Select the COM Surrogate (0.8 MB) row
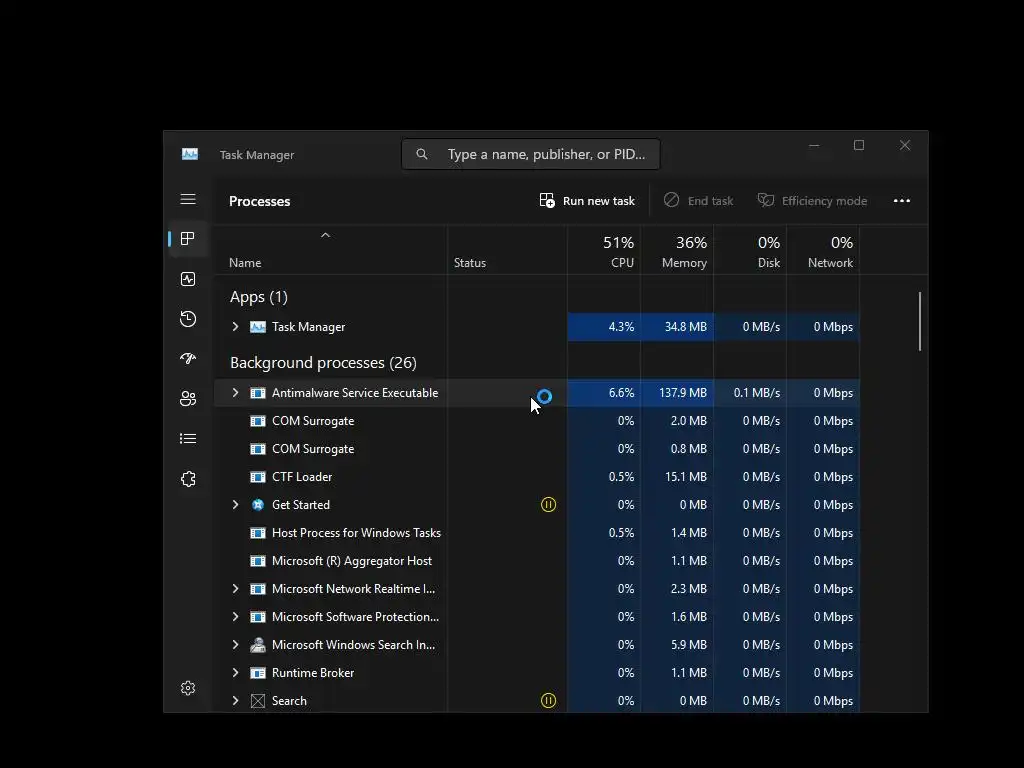The image size is (1024, 768). click(537, 449)
